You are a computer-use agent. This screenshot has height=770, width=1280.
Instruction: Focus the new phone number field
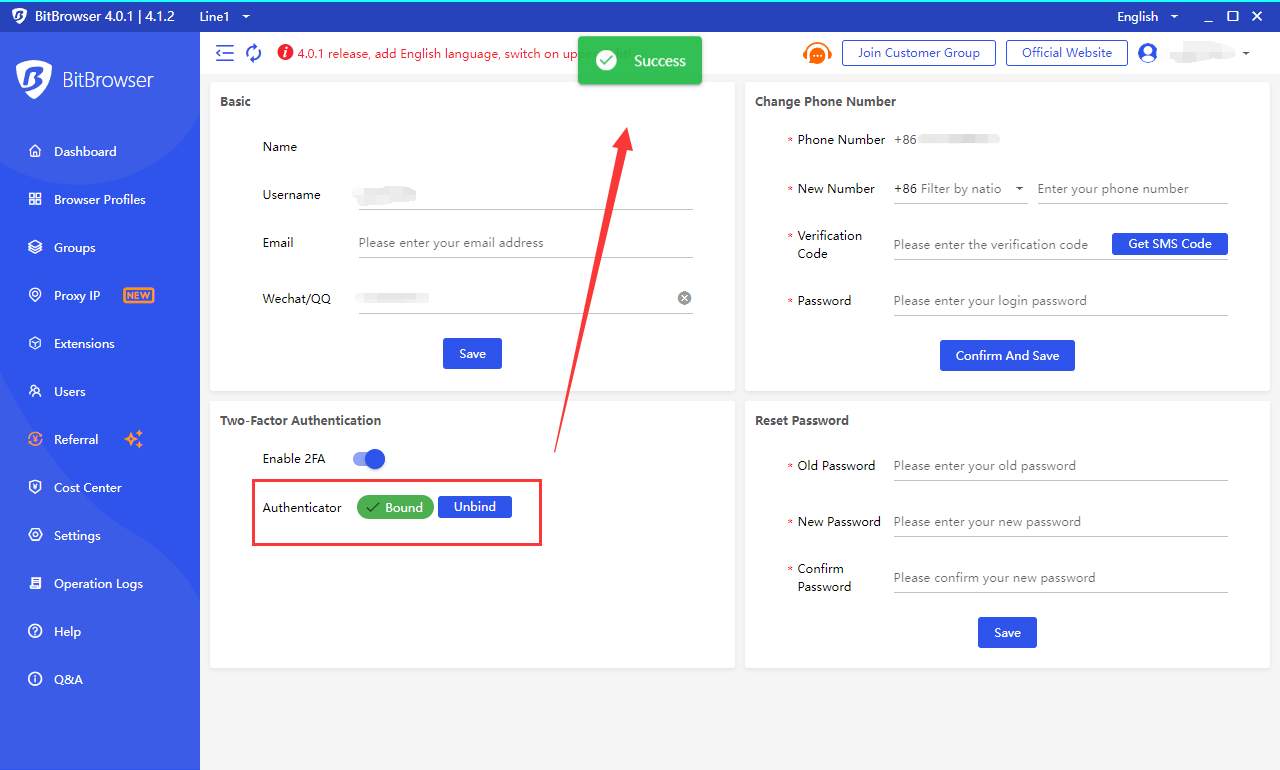point(1132,189)
